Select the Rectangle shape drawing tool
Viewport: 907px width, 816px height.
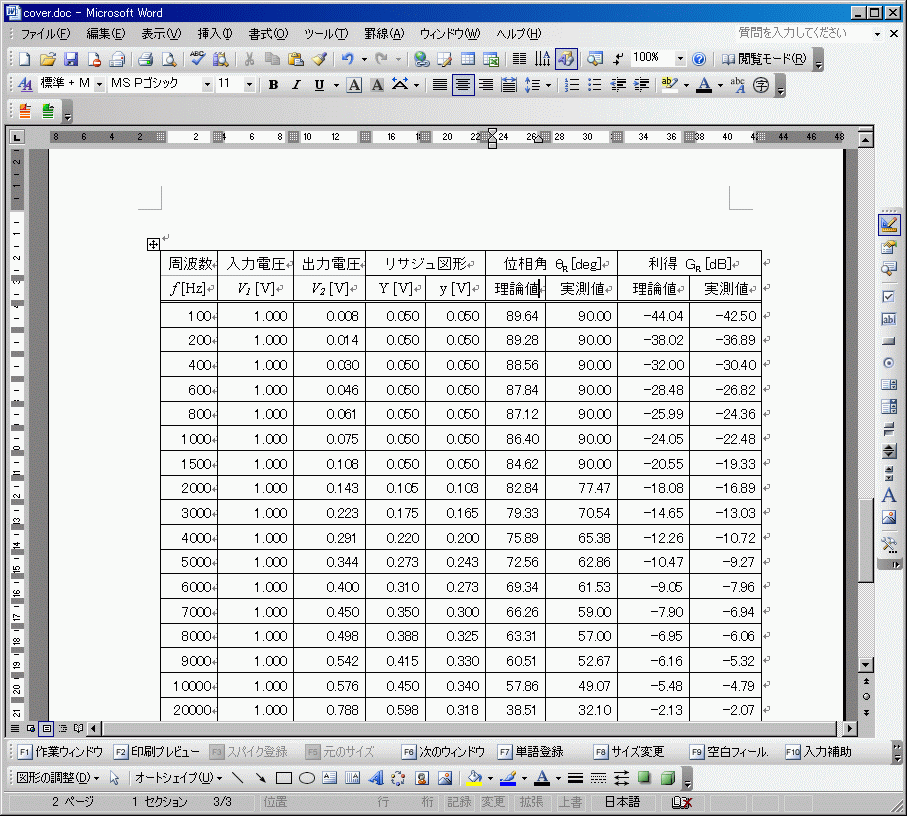pos(283,777)
